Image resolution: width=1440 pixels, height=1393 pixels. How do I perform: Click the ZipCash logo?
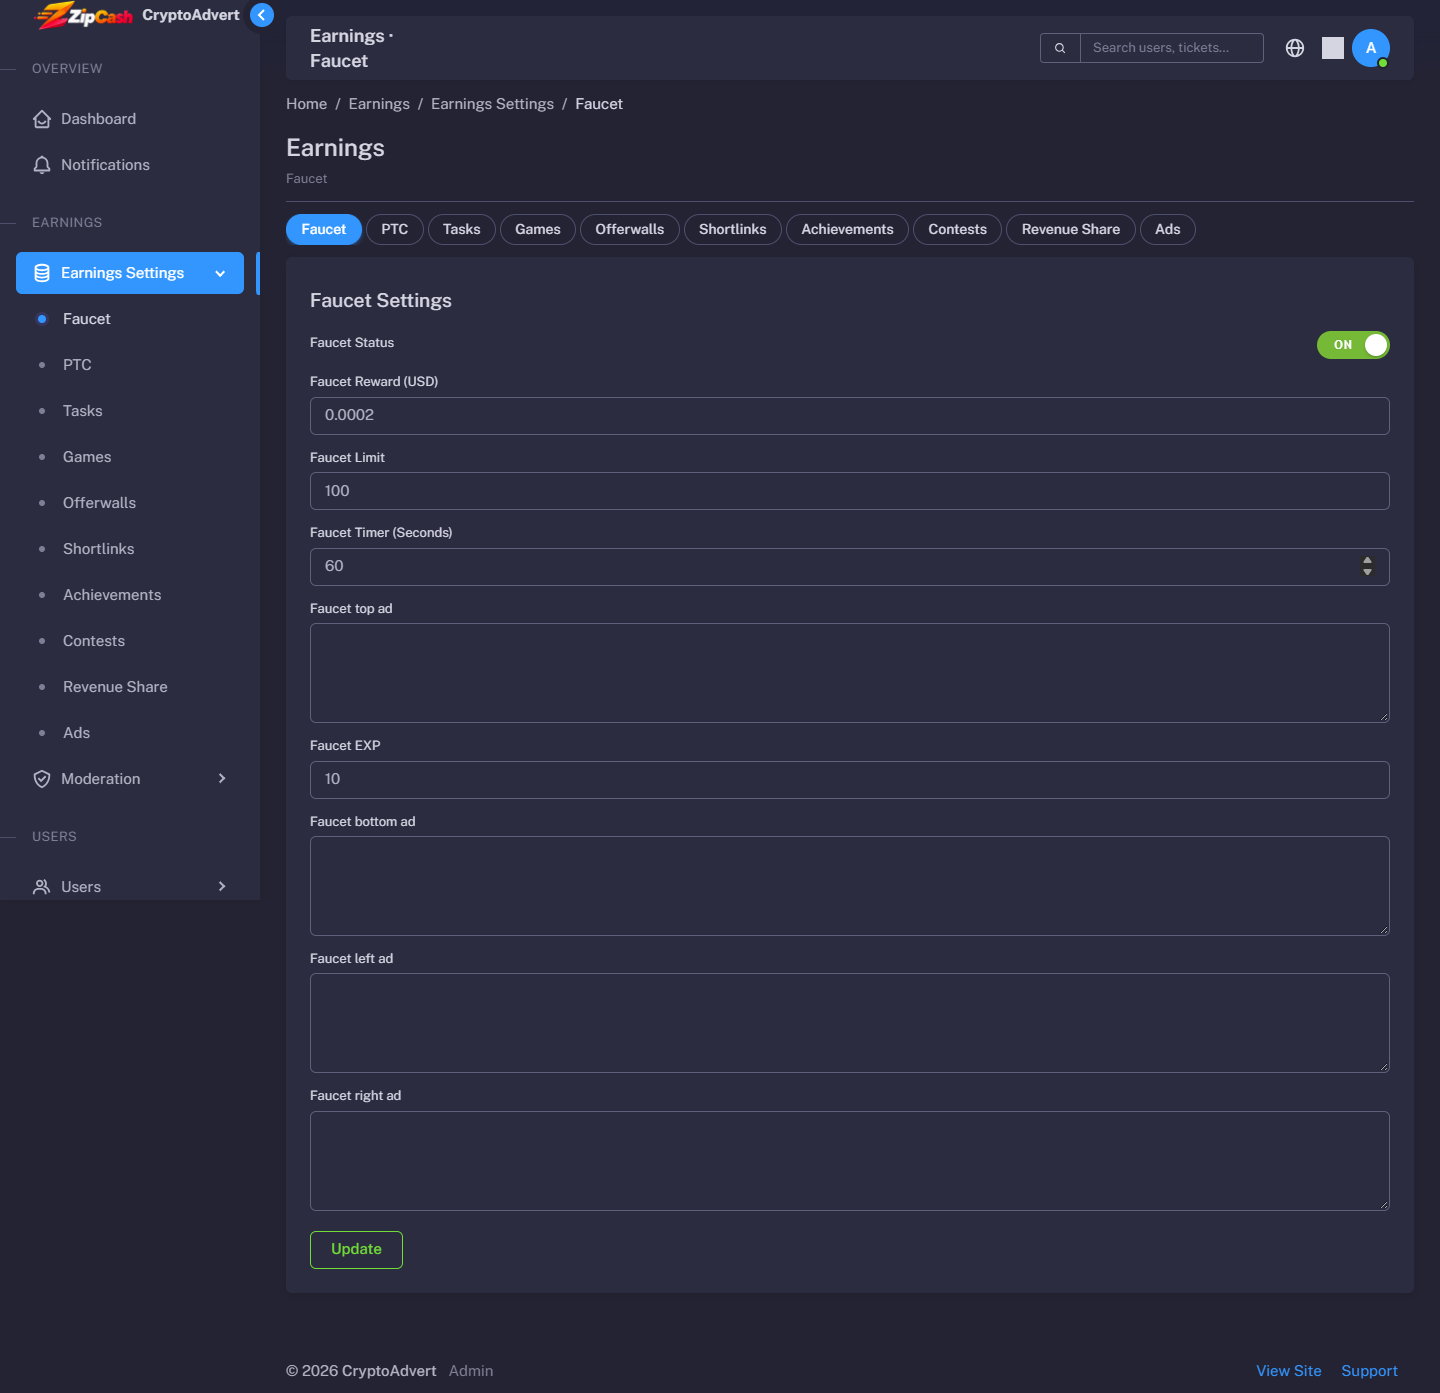pyautogui.click(x=84, y=15)
